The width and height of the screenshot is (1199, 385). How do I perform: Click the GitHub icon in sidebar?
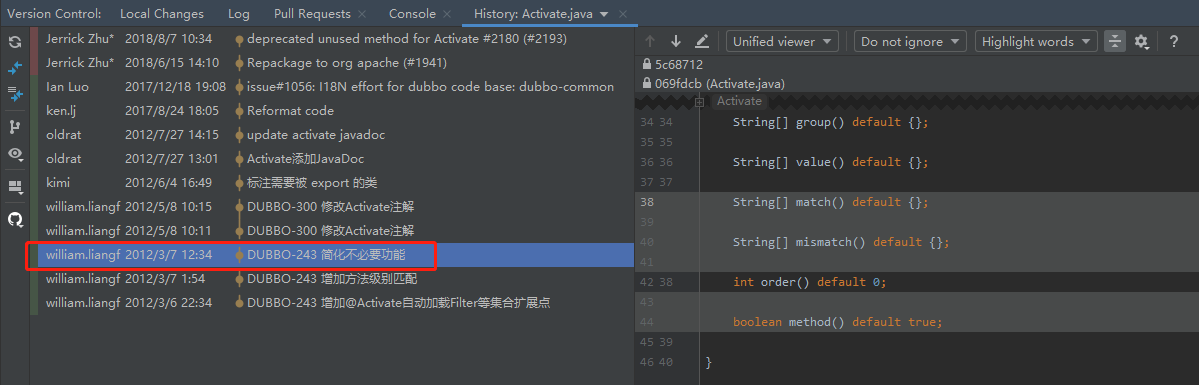[15, 220]
